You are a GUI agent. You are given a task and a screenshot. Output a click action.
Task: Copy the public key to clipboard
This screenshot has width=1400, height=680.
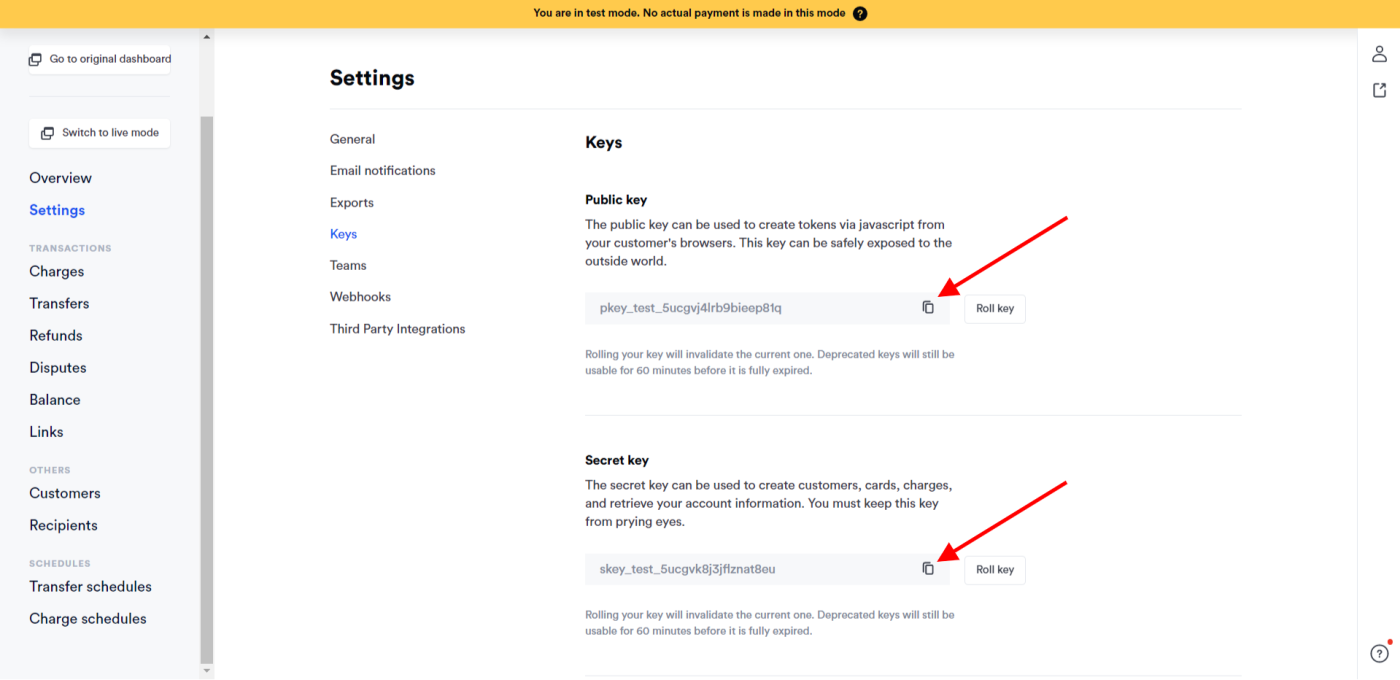(928, 308)
